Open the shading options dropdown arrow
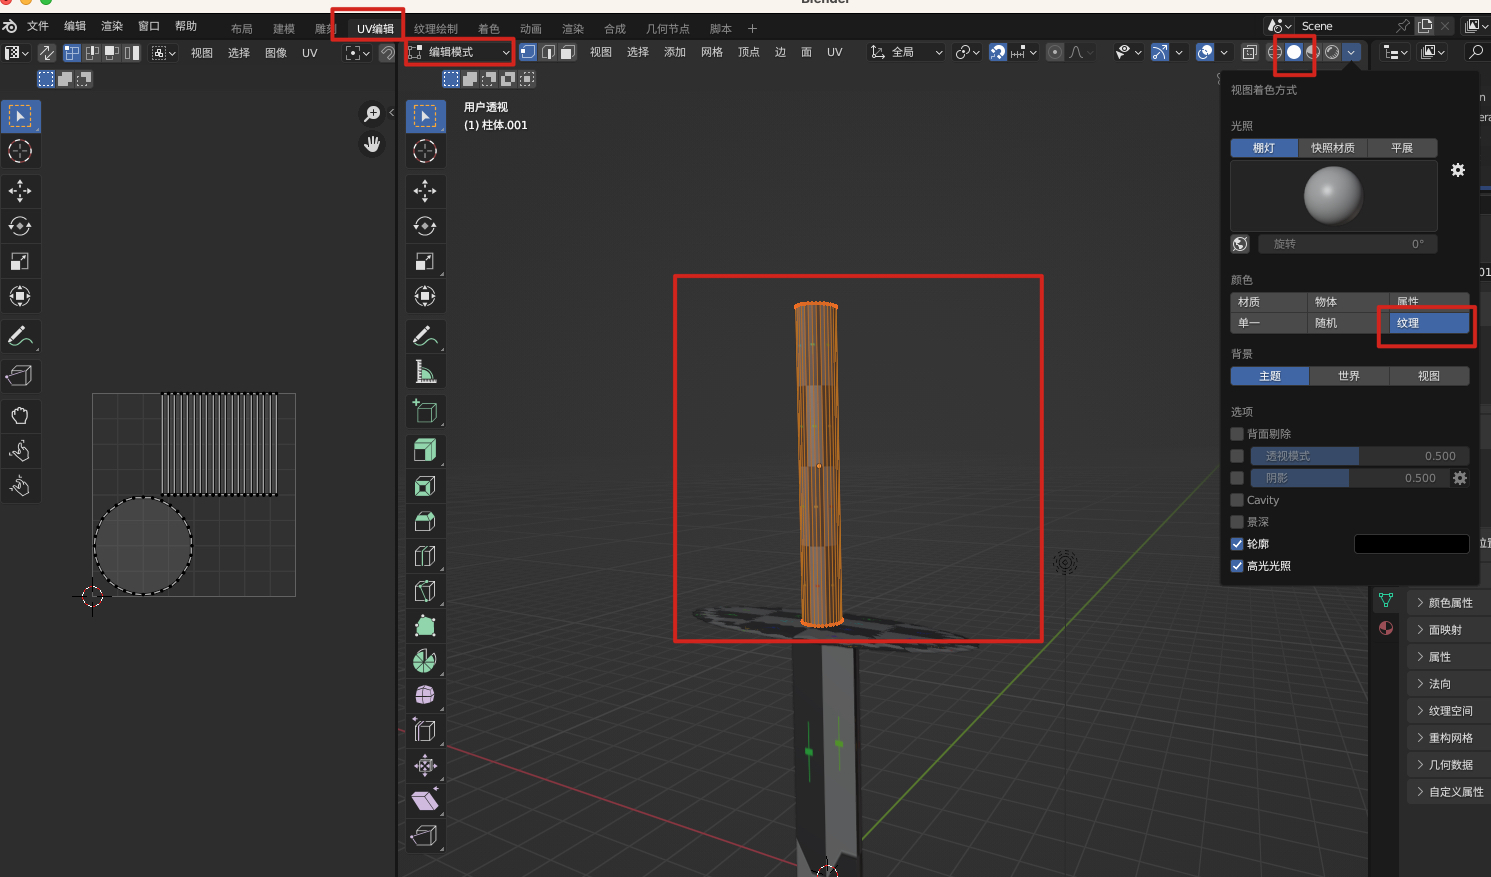The width and height of the screenshot is (1491, 877). (1351, 52)
